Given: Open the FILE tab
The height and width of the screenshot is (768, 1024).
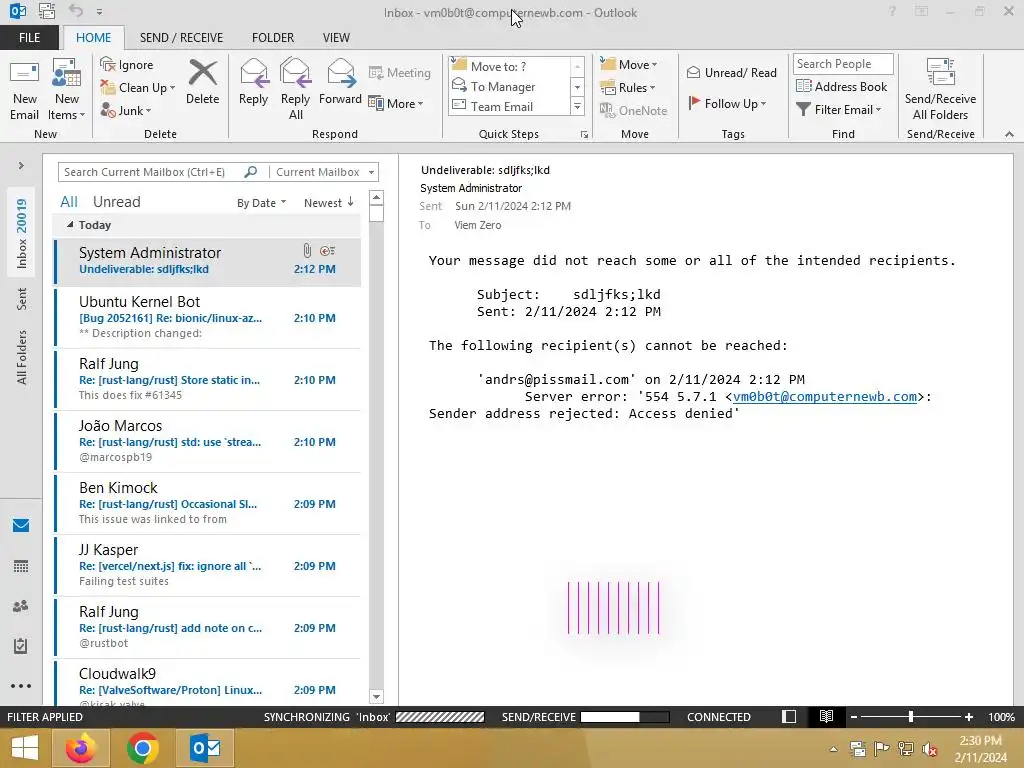Looking at the screenshot, I should [x=29, y=37].
